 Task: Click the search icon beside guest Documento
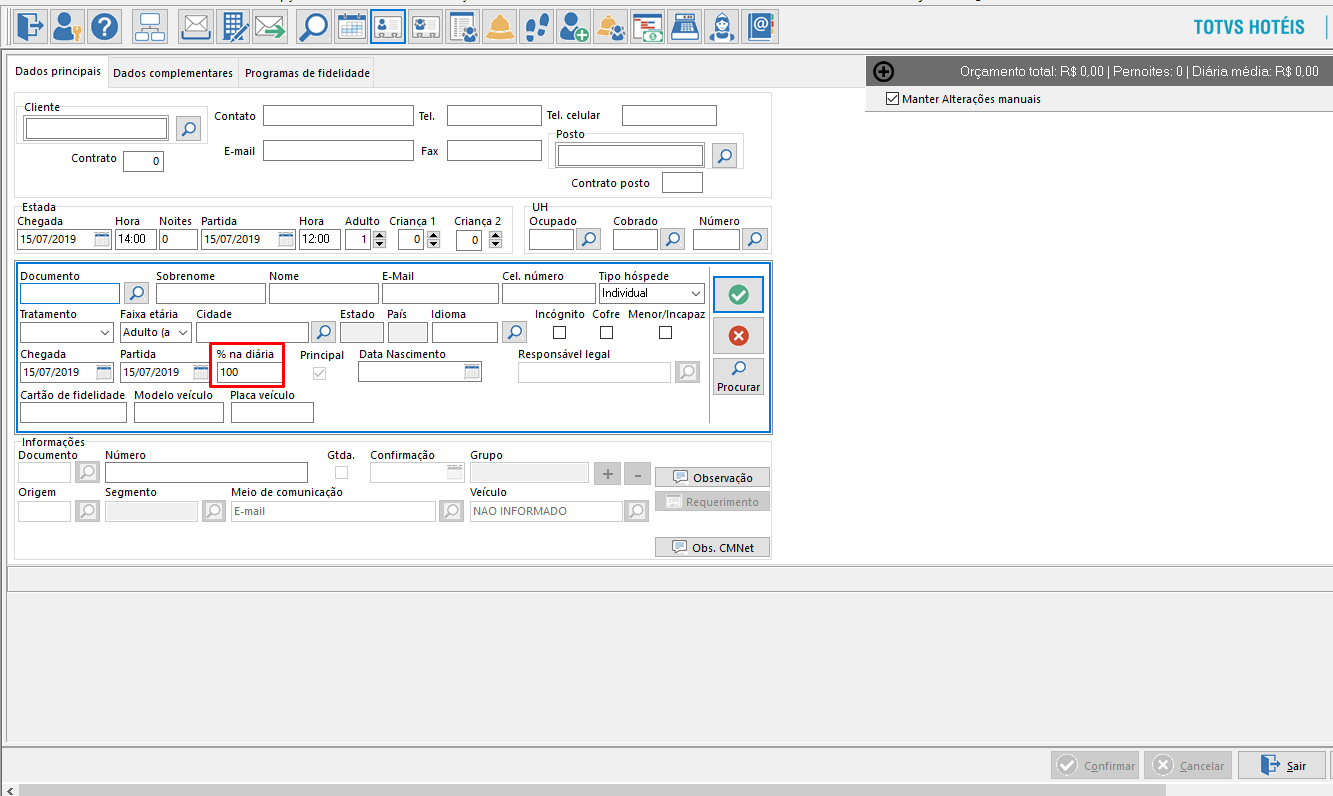point(137,293)
